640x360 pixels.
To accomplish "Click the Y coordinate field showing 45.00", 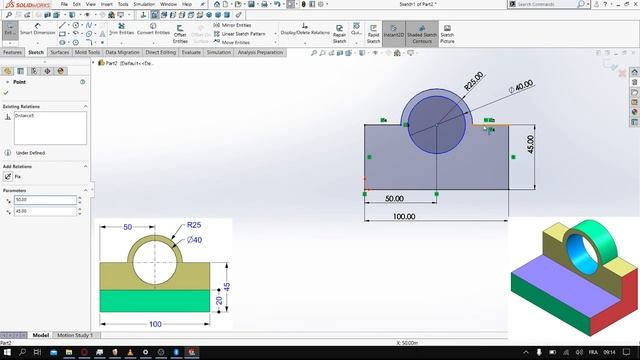I will [45, 211].
